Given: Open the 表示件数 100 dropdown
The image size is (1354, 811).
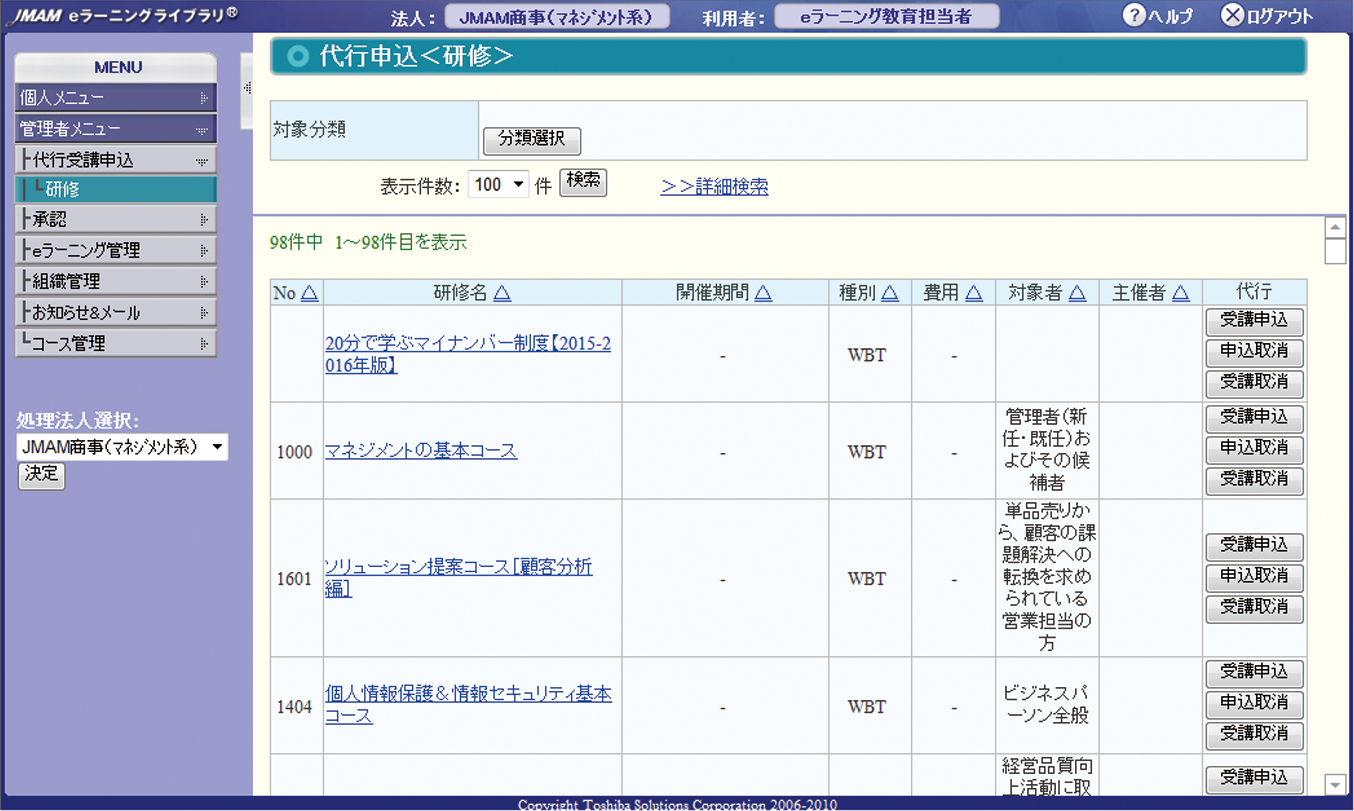Looking at the screenshot, I should coord(498,185).
